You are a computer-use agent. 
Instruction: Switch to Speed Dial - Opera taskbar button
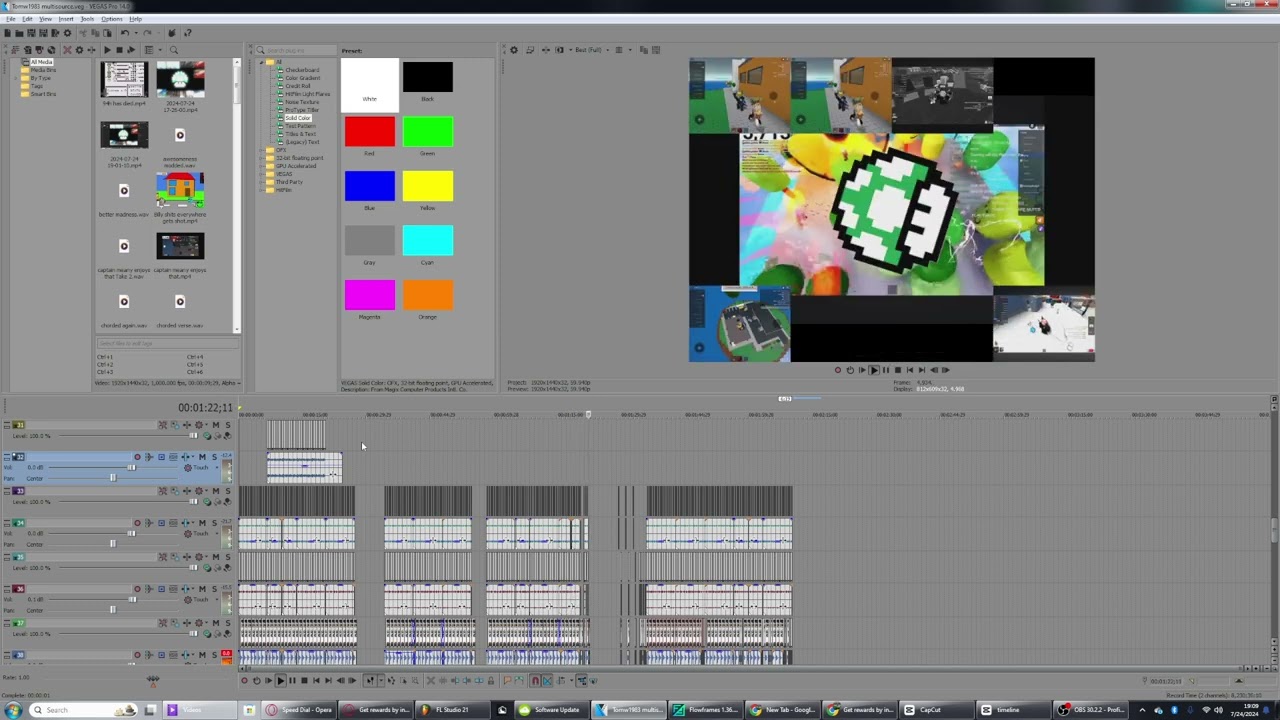pos(299,710)
